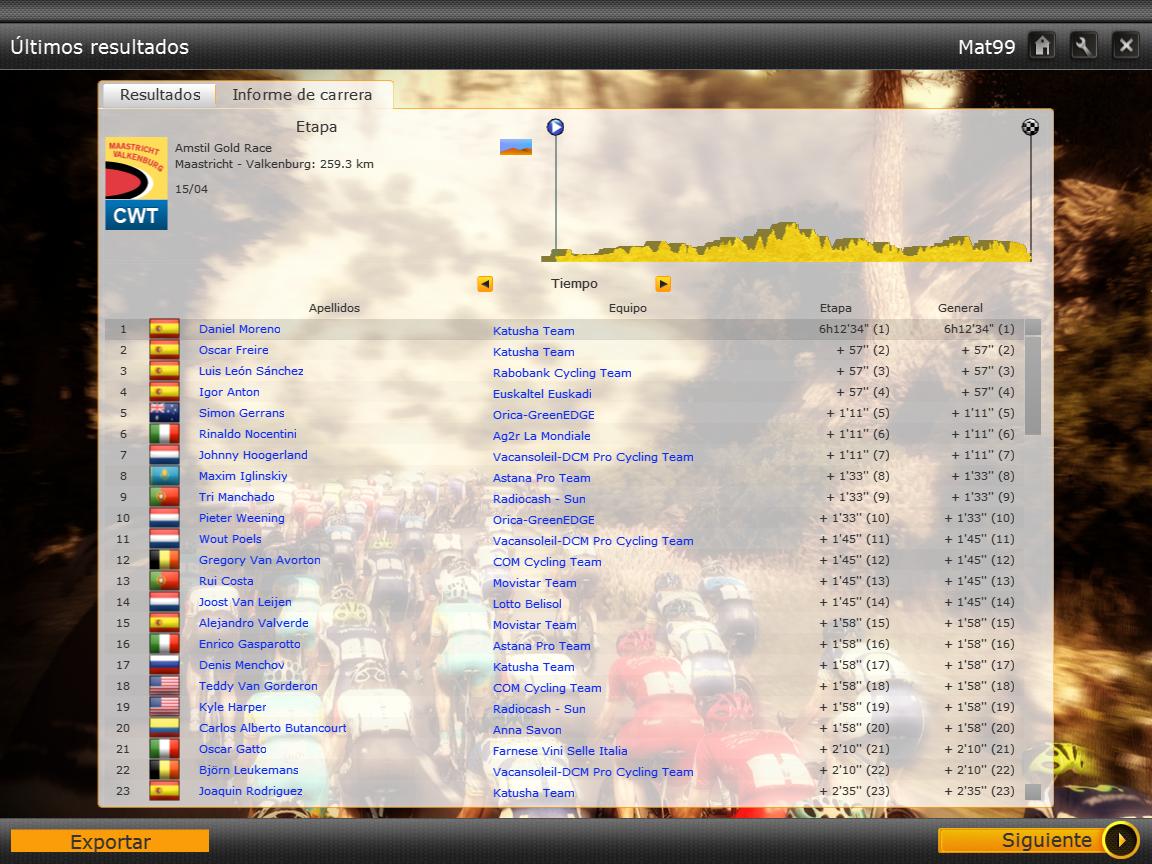Open rider Oscar Freire's profile link
Image resolution: width=1152 pixels, height=864 pixels.
click(x=233, y=350)
